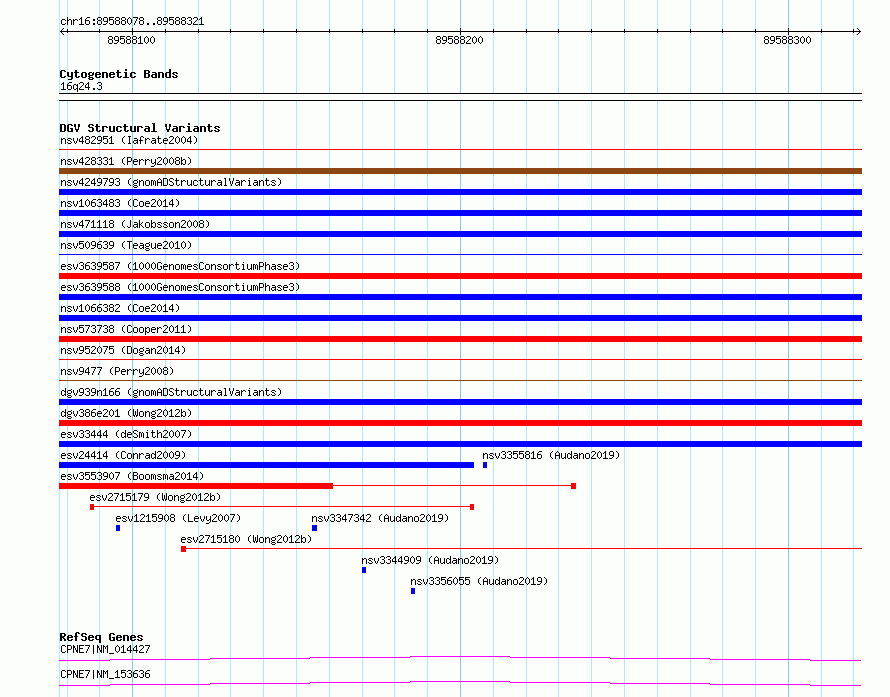Screen dimensions: 890x697
Task: Open gene CPNE7|NM_014427
Action: (x=105, y=649)
